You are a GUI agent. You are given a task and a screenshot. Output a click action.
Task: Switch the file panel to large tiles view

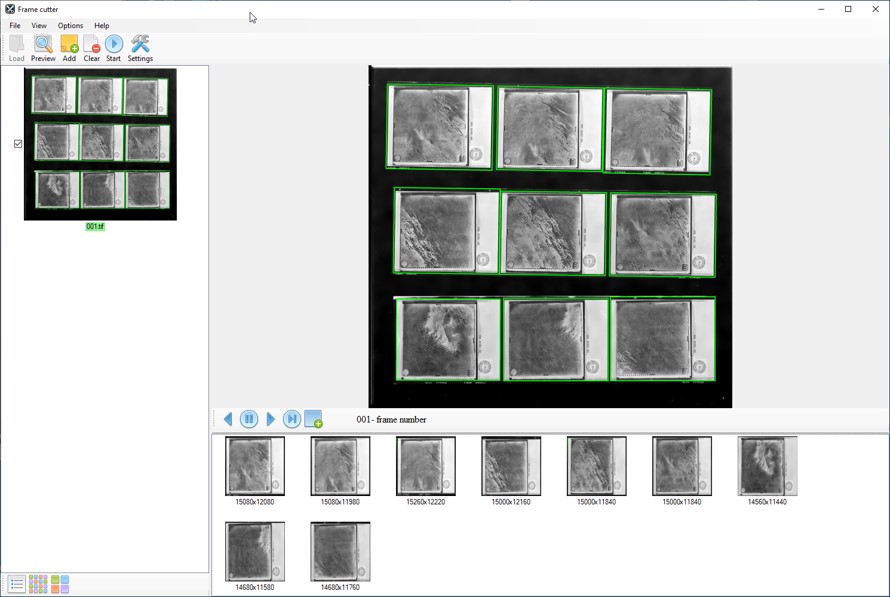(60, 584)
